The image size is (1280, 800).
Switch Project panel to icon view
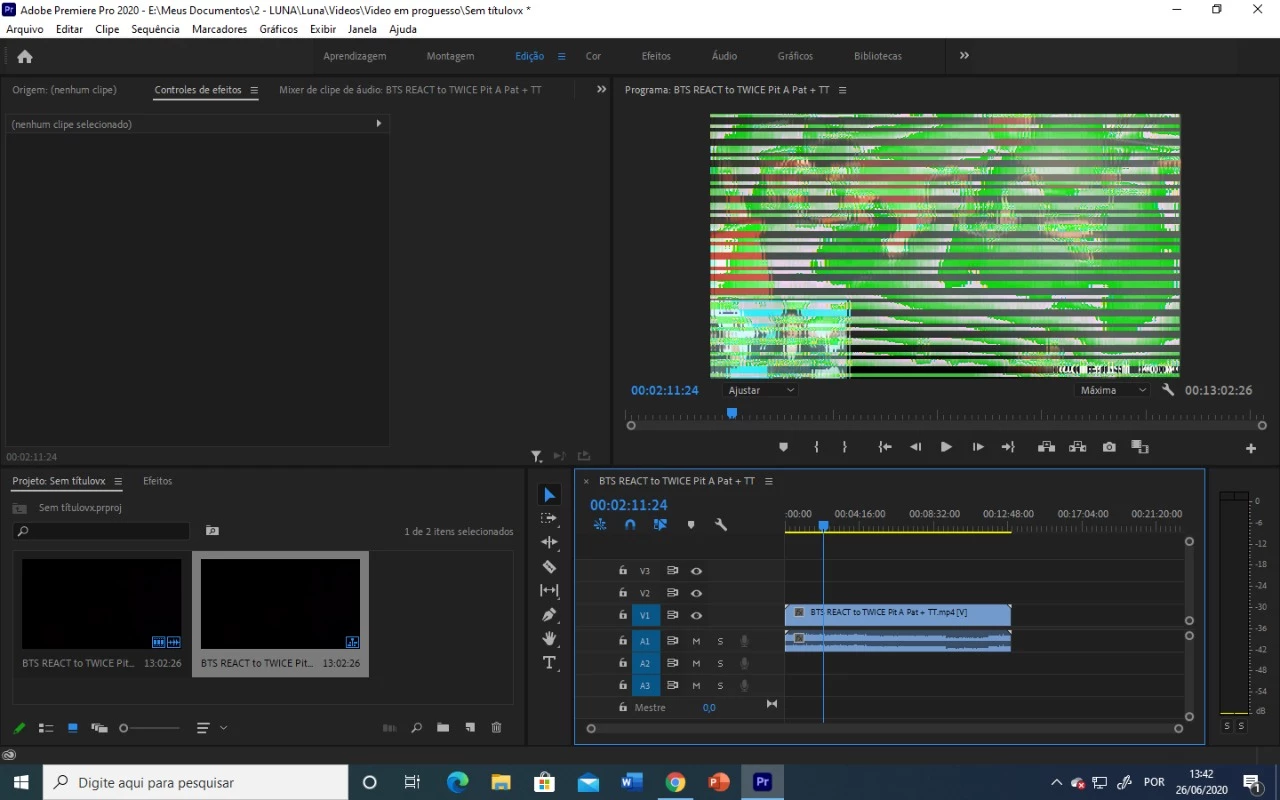[72, 728]
